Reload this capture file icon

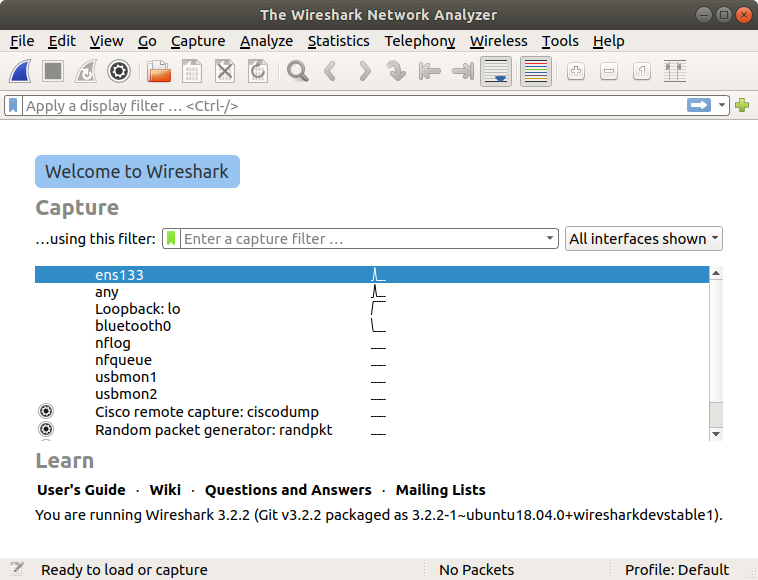258,72
